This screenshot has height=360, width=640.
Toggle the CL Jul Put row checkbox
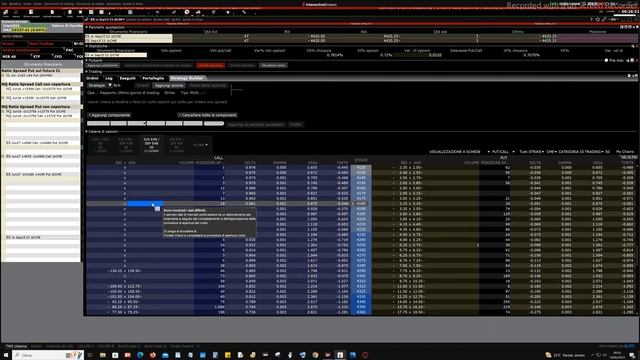point(3,76)
